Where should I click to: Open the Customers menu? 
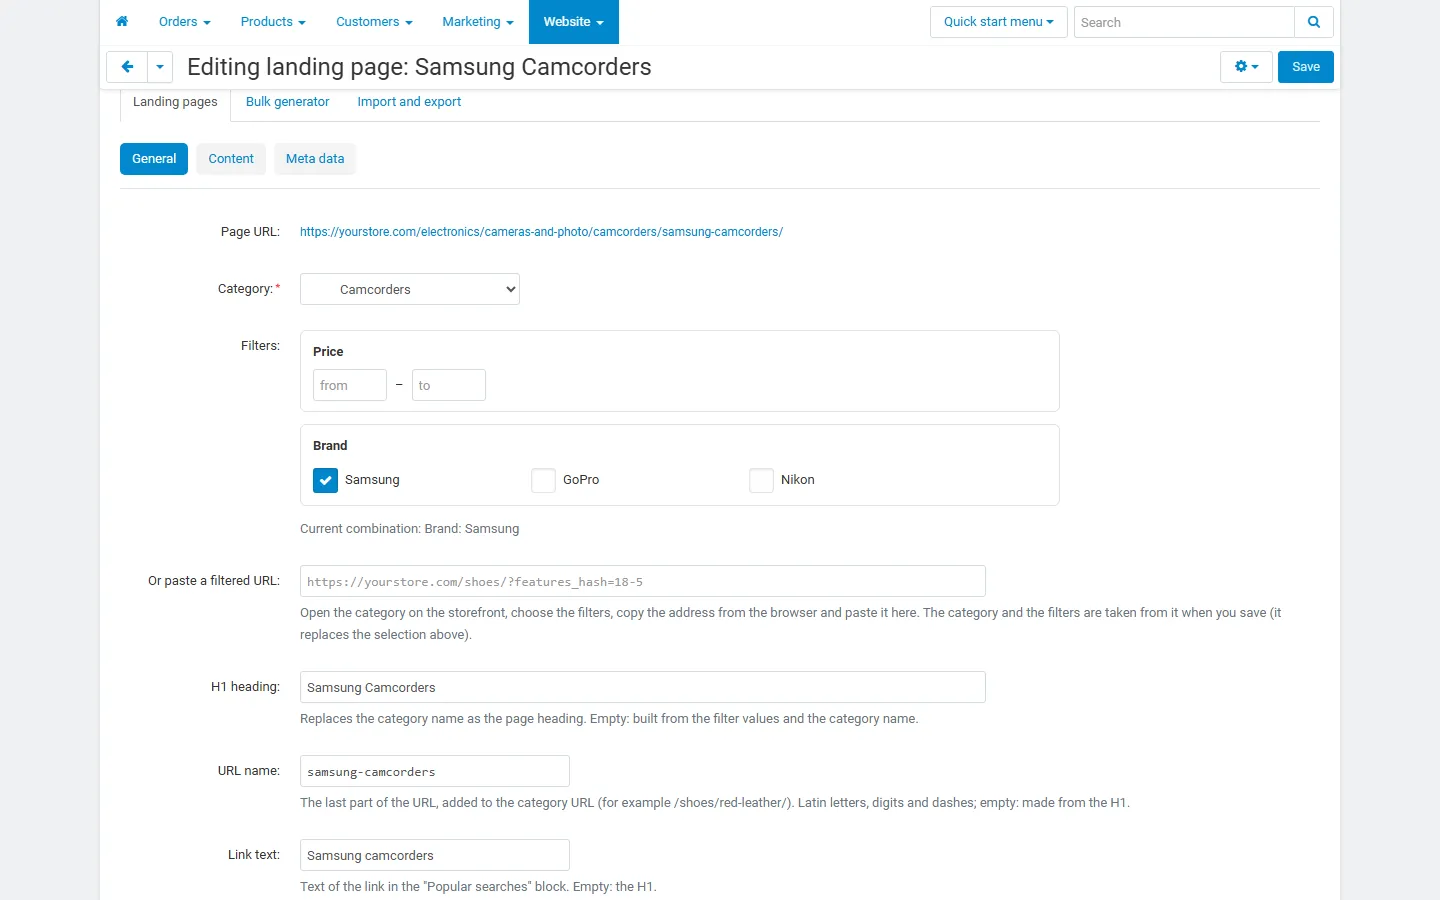374,22
